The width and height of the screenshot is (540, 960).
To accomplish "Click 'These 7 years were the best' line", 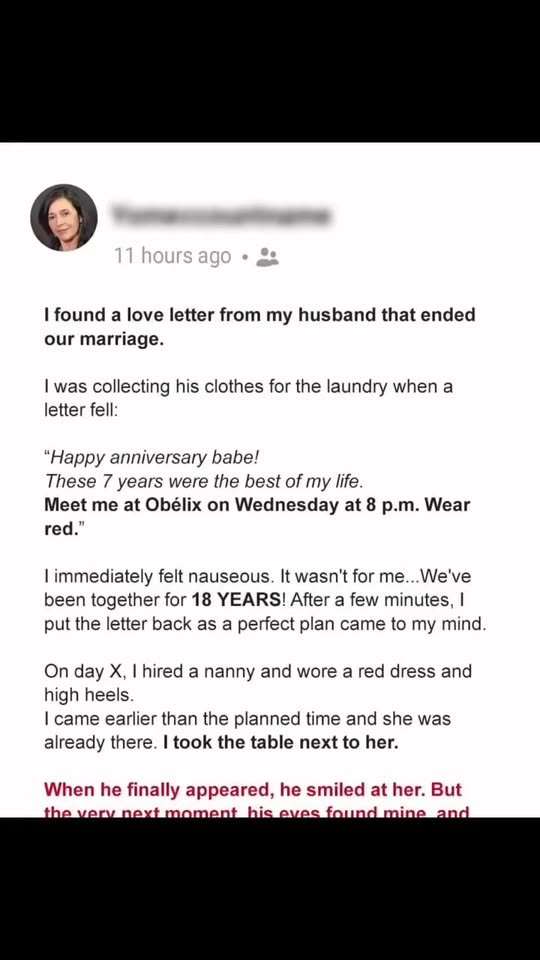I will [x=204, y=481].
